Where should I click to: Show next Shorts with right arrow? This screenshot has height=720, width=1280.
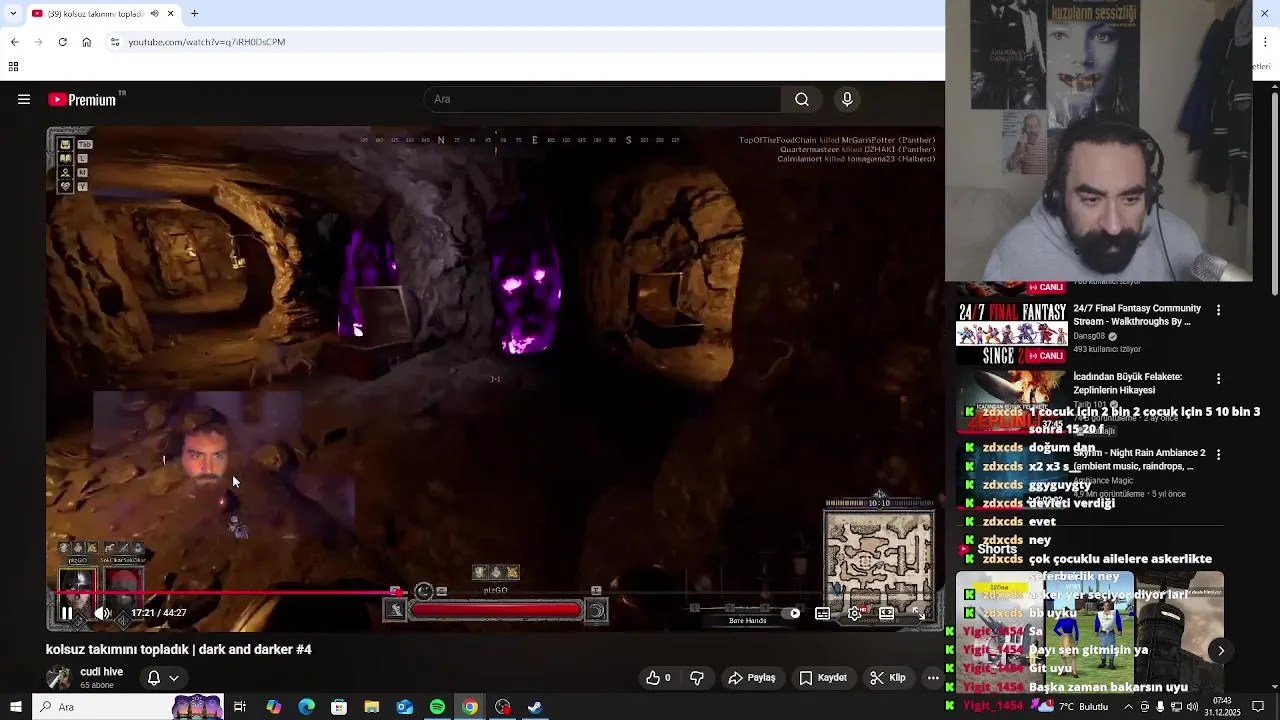1221,651
